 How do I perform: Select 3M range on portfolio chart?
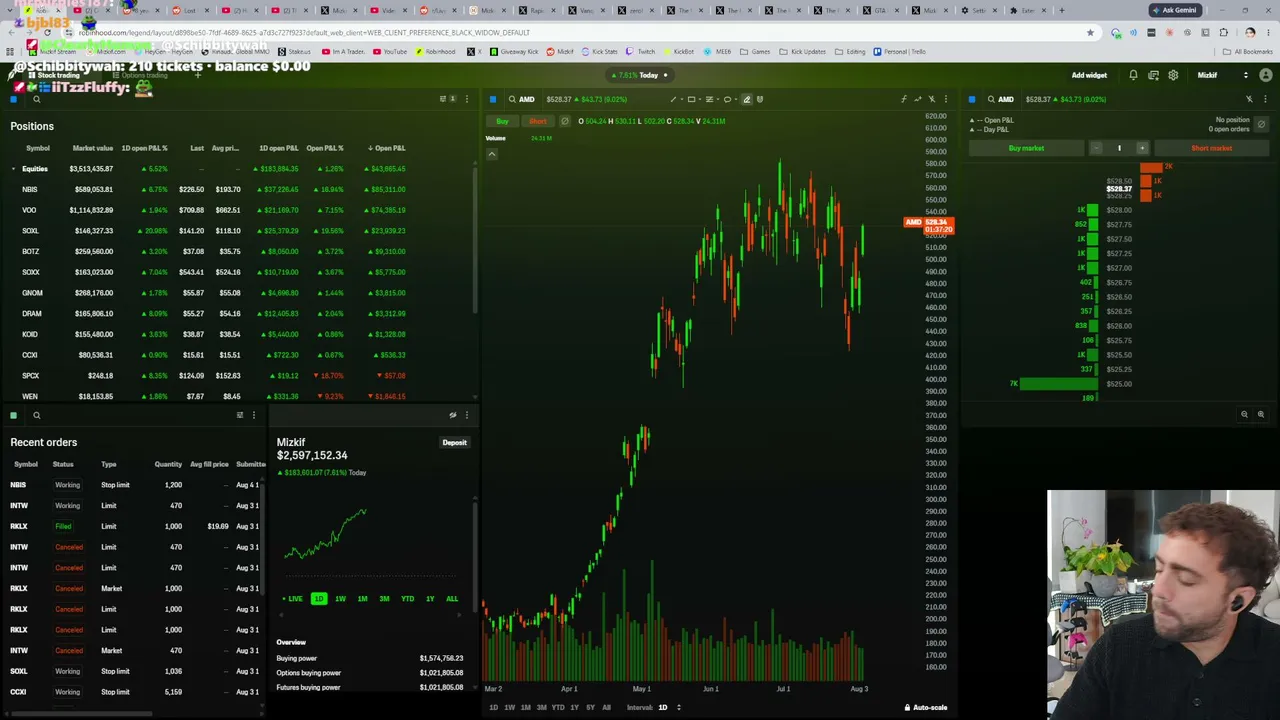pos(384,599)
